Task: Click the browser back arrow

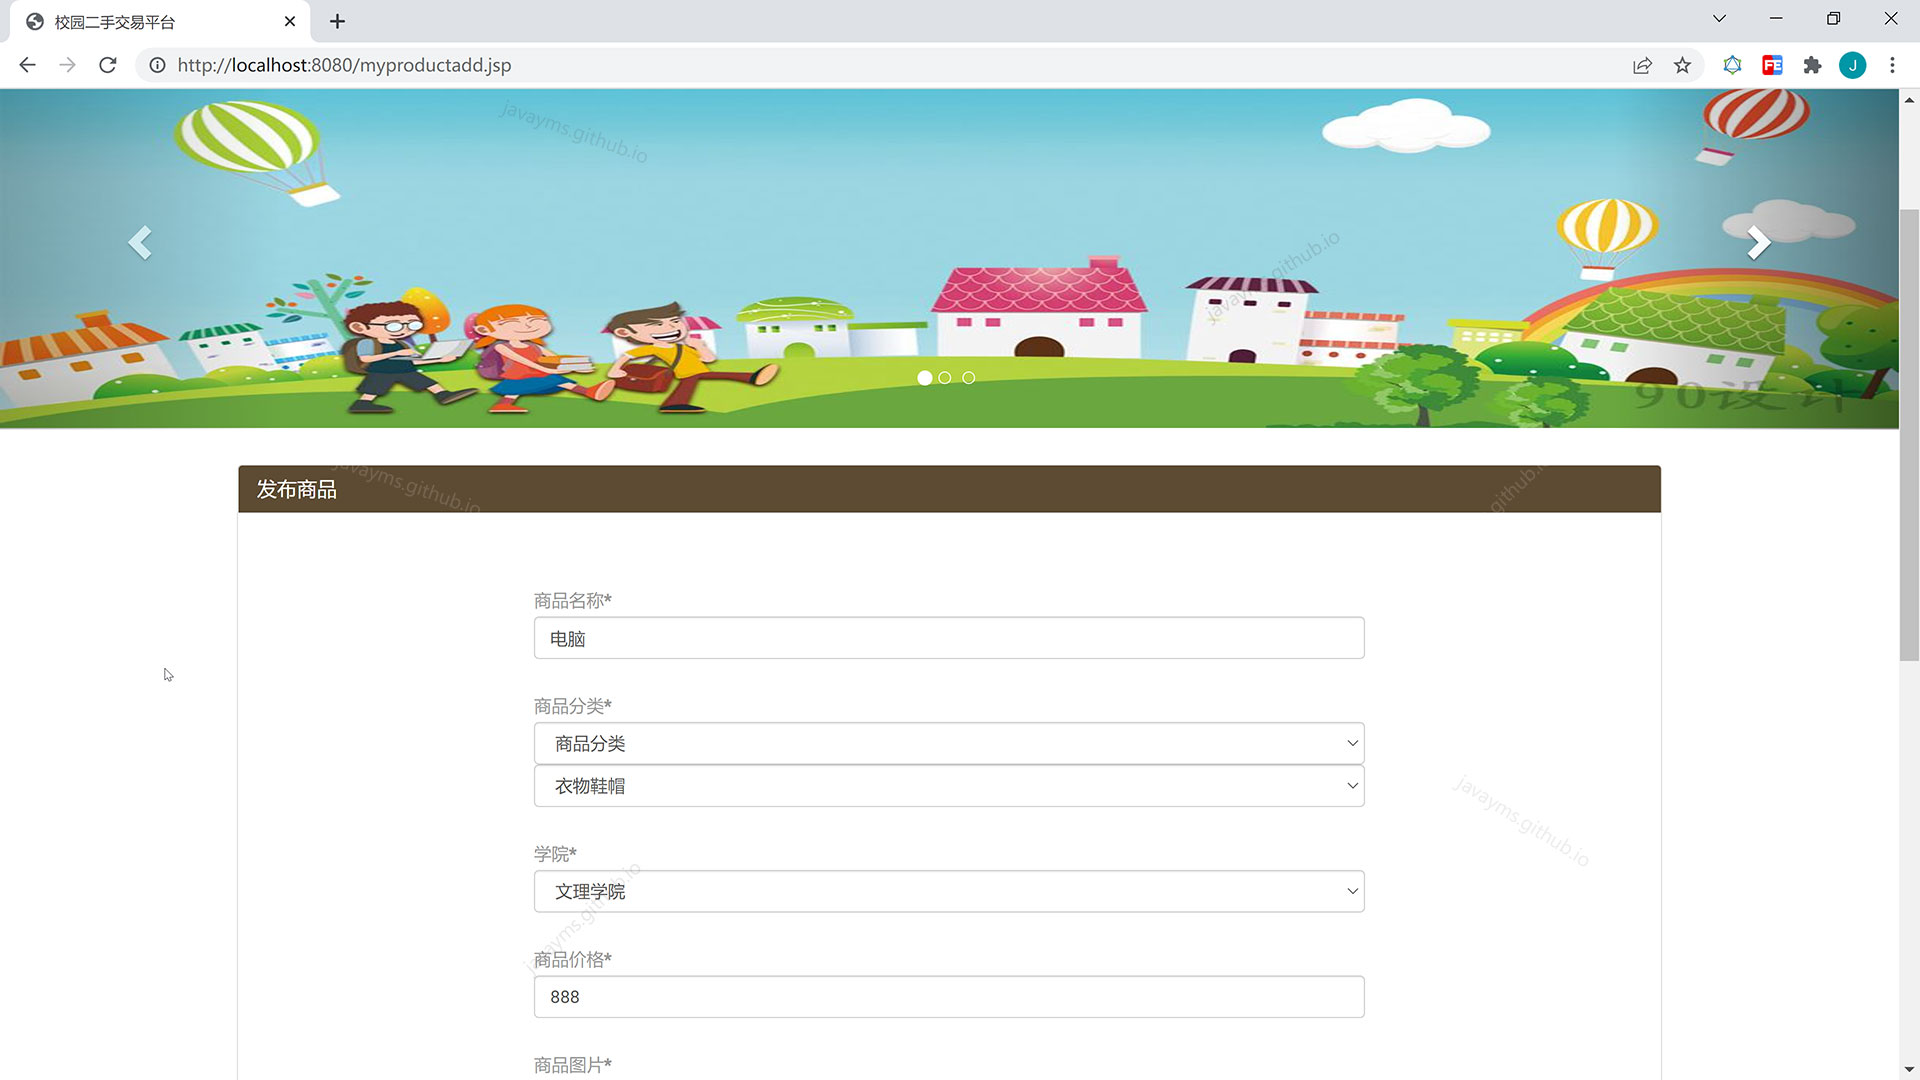Action: pos(27,65)
